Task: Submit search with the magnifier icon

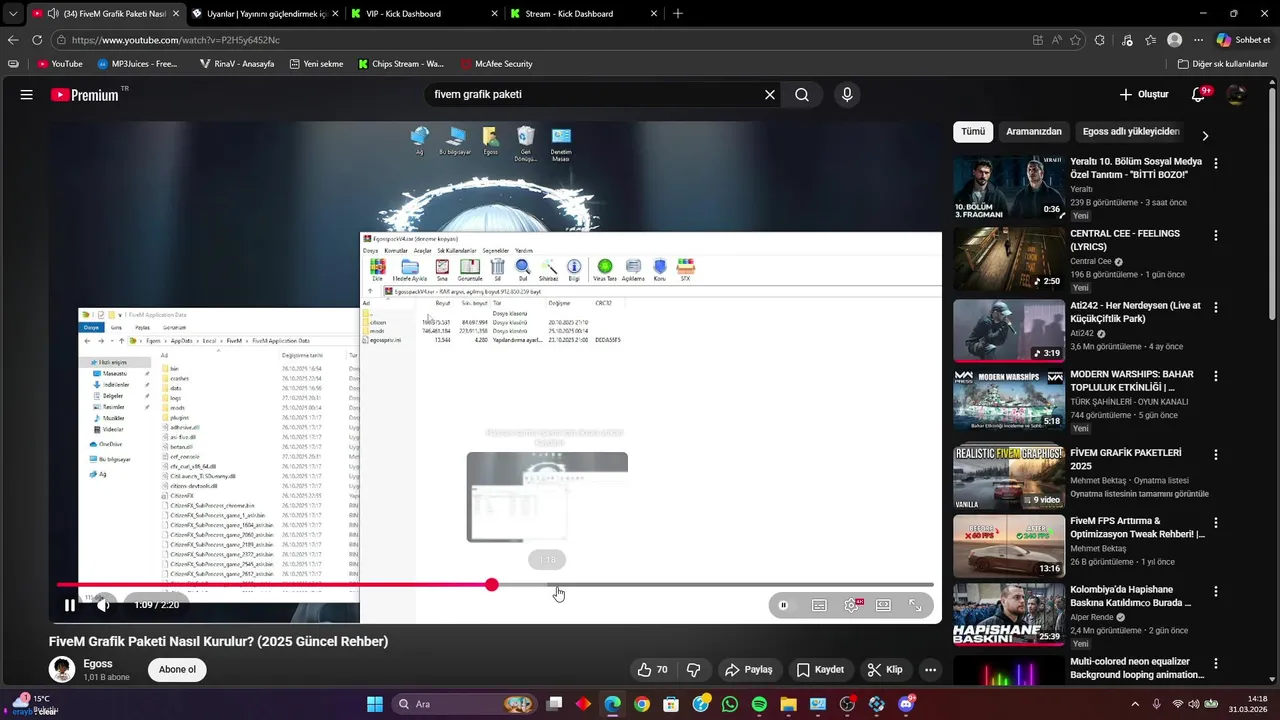Action: pyautogui.click(x=802, y=95)
